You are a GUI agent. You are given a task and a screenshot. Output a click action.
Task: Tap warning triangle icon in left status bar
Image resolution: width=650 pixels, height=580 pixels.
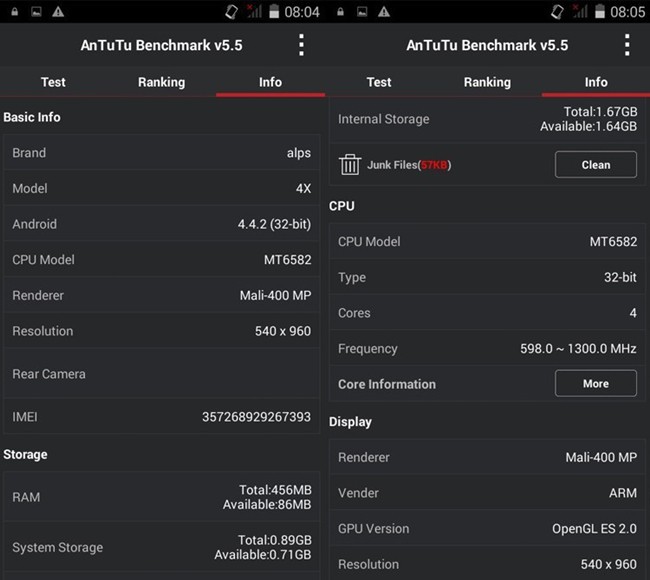(58, 12)
